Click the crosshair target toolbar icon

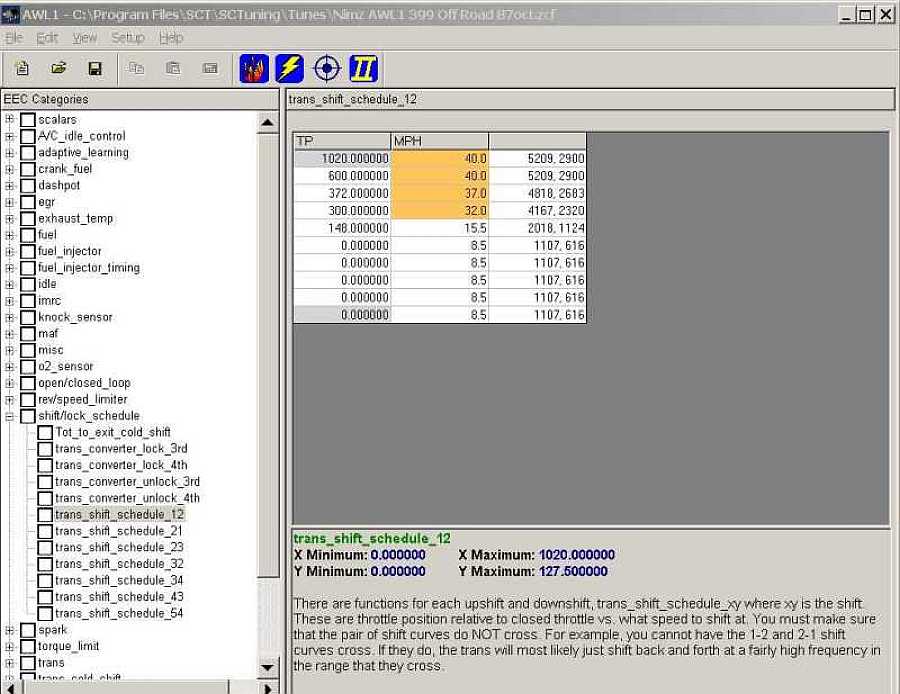[x=327, y=68]
